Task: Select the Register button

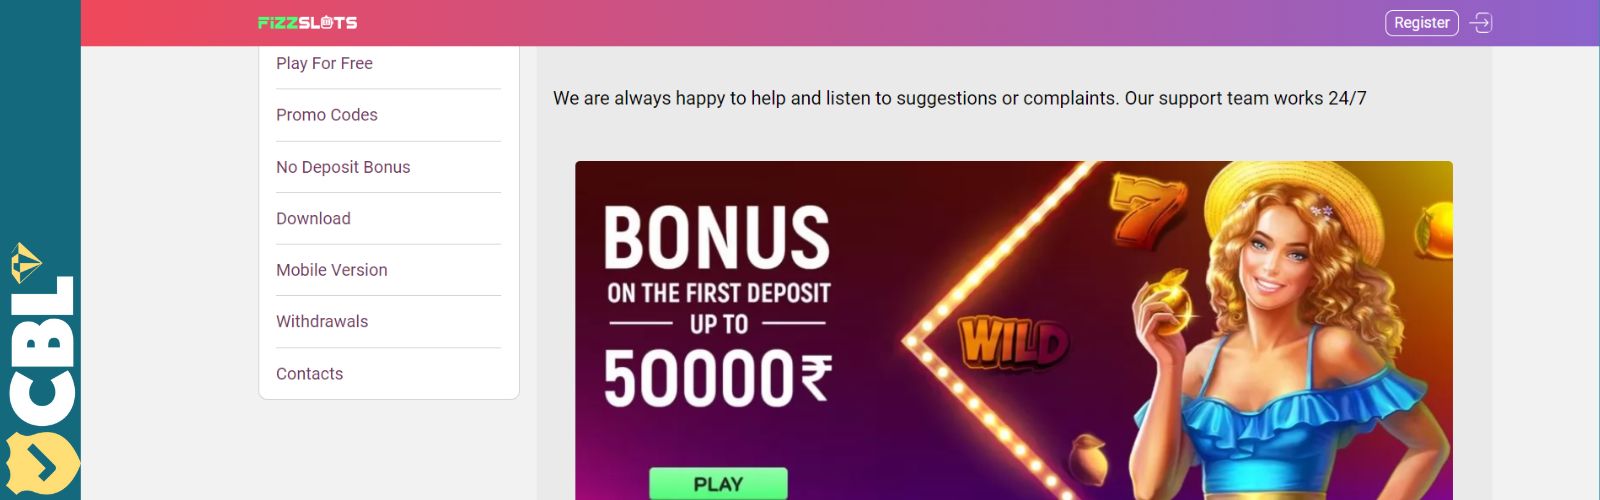Action: (1421, 22)
